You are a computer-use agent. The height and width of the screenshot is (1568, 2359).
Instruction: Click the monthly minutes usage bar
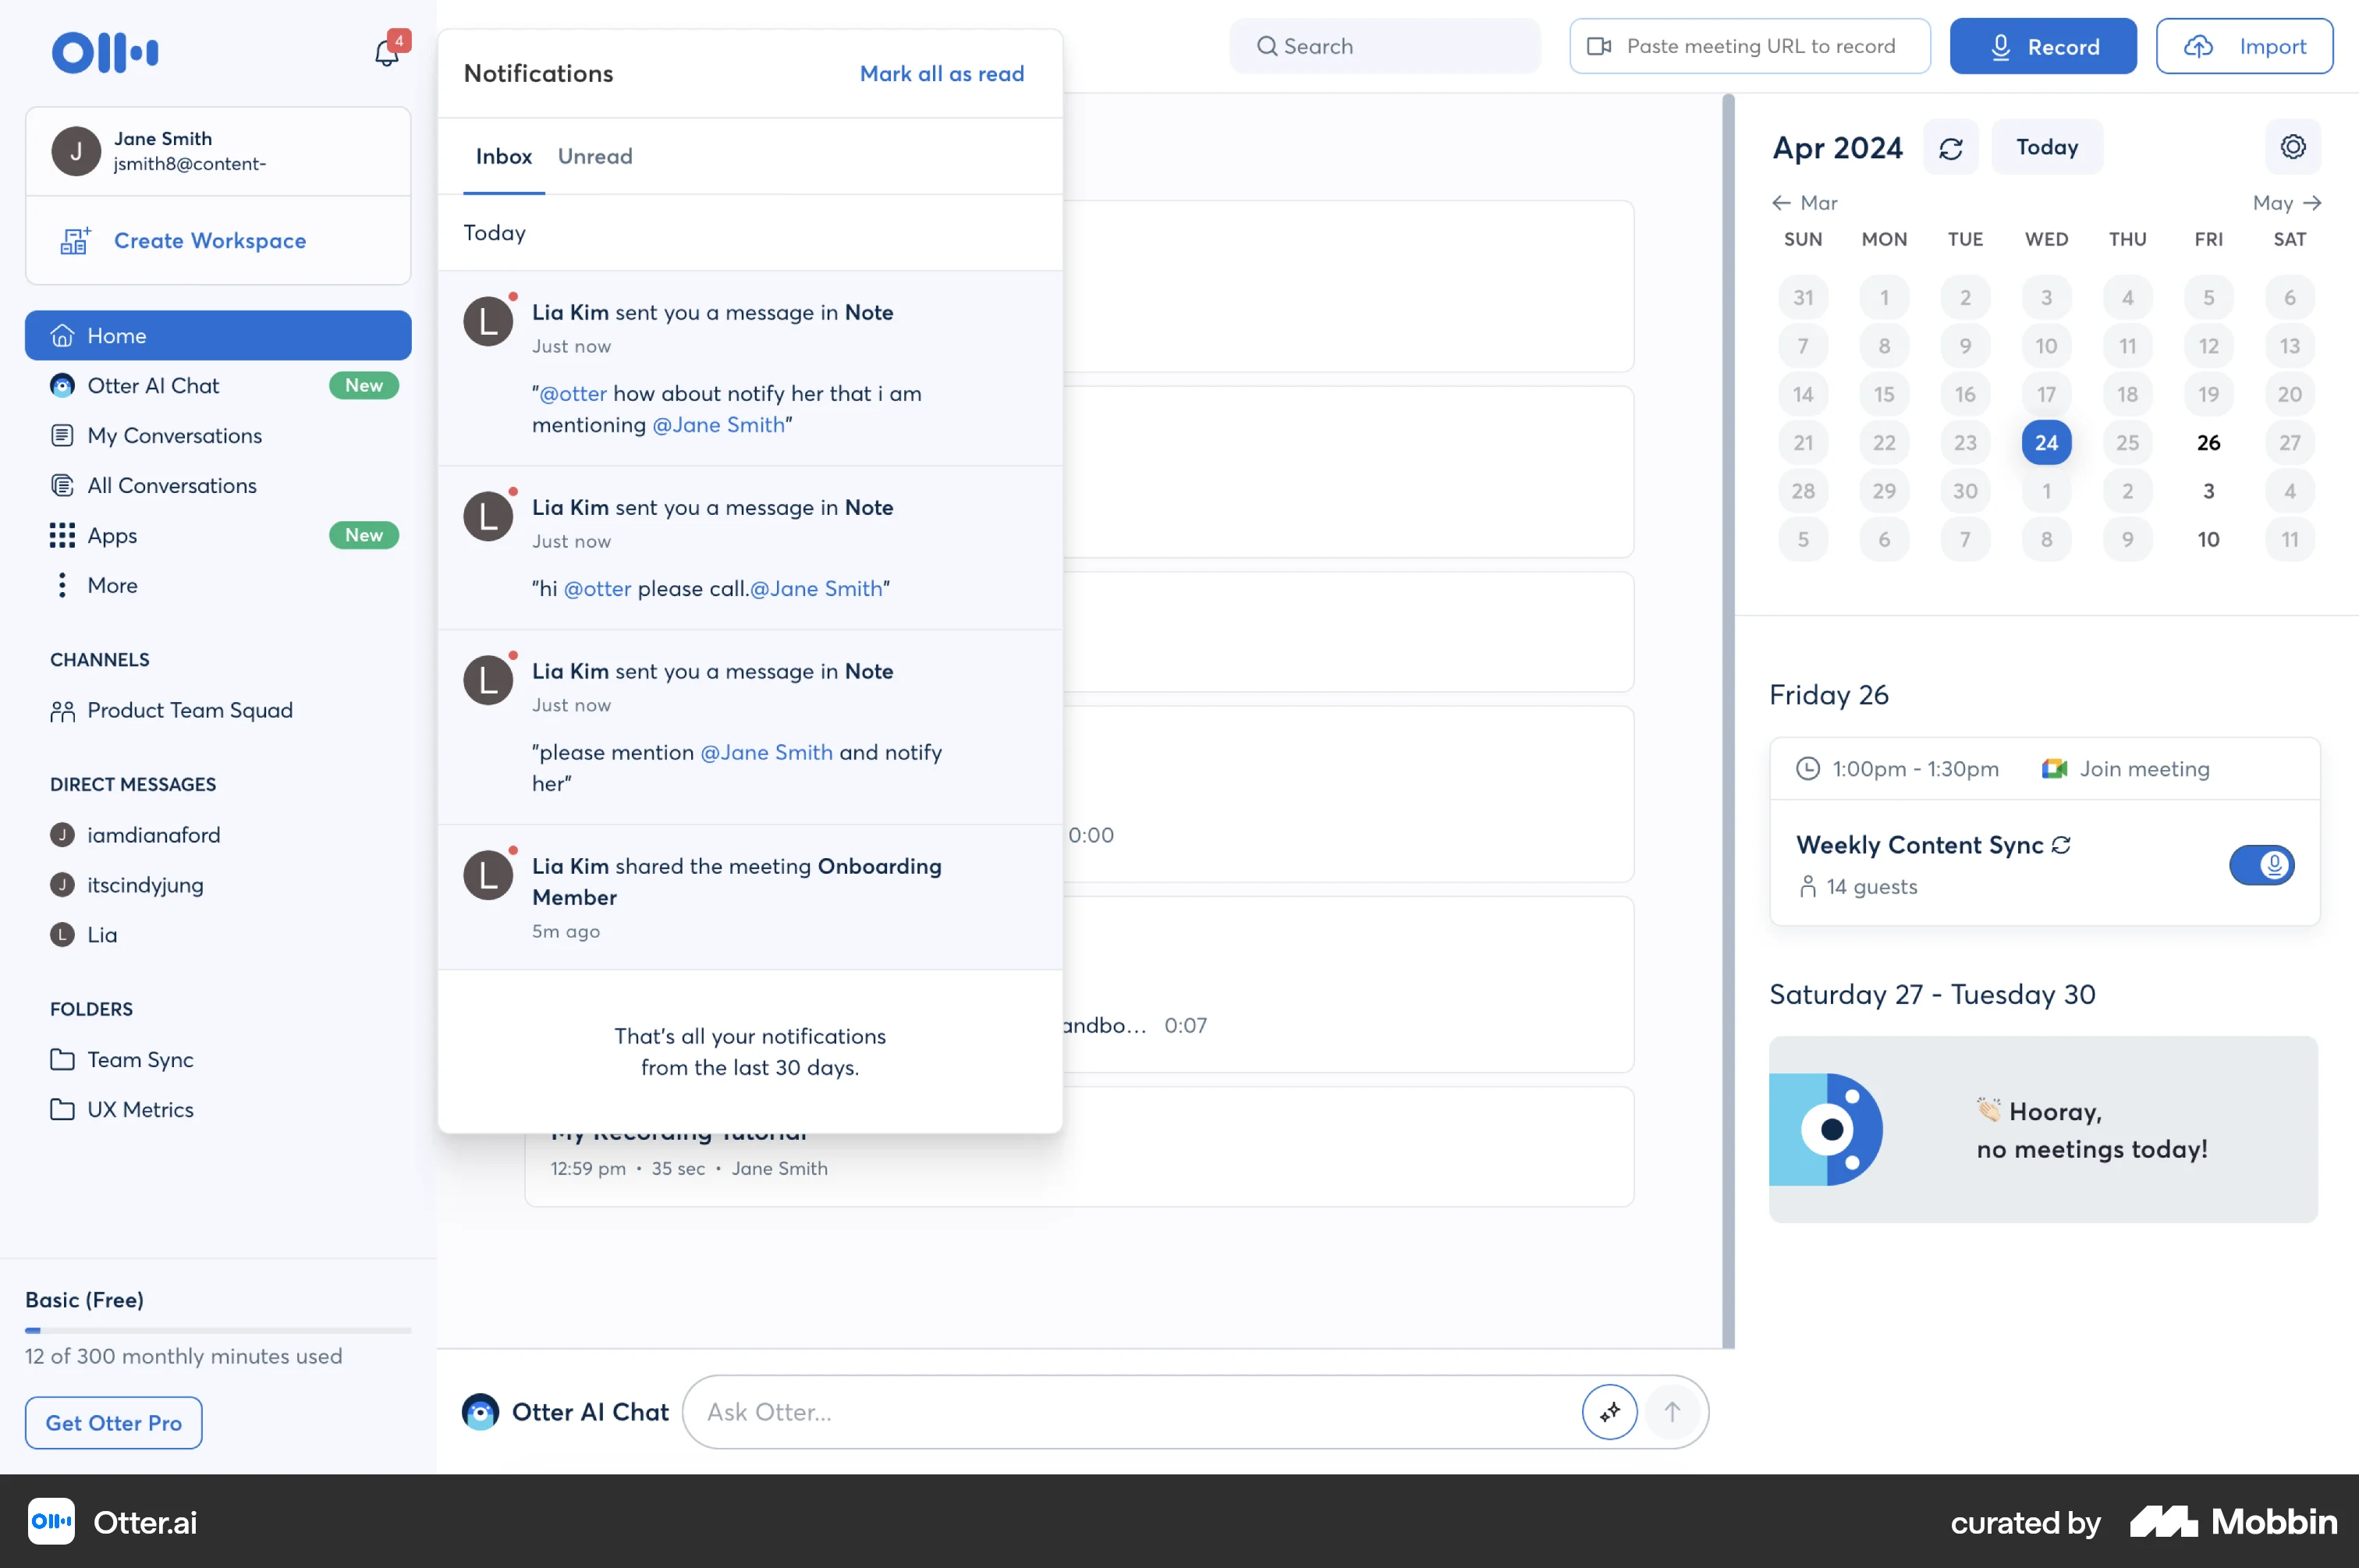click(218, 1330)
